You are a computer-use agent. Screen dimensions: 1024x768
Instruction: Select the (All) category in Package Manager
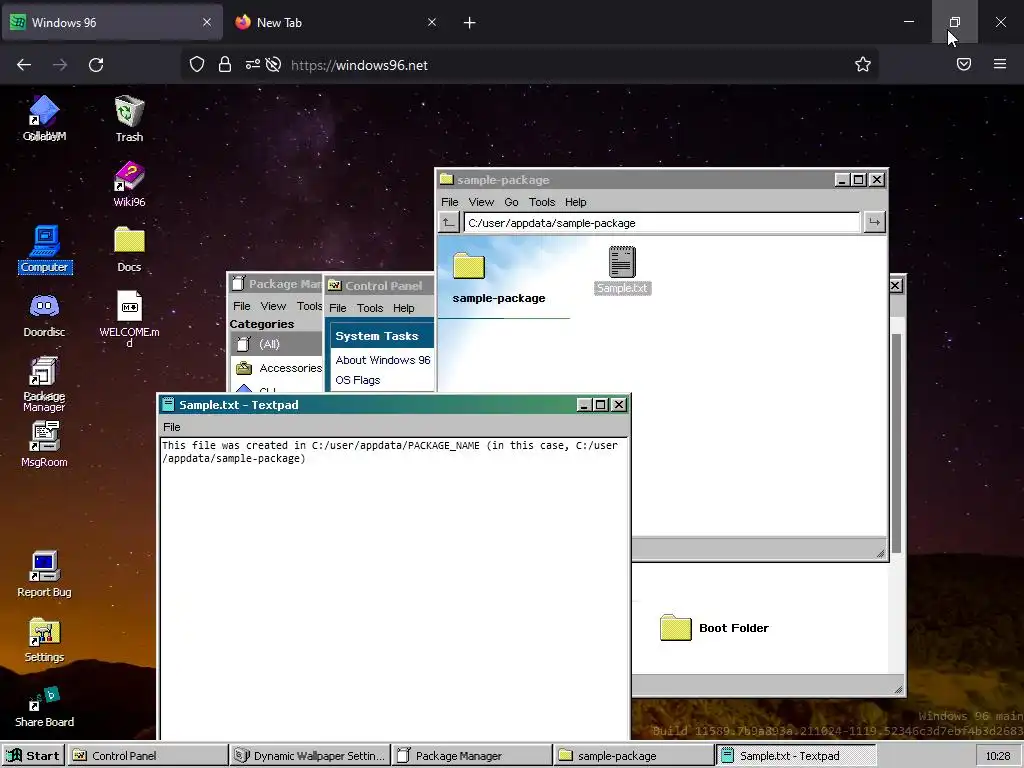coord(277,344)
